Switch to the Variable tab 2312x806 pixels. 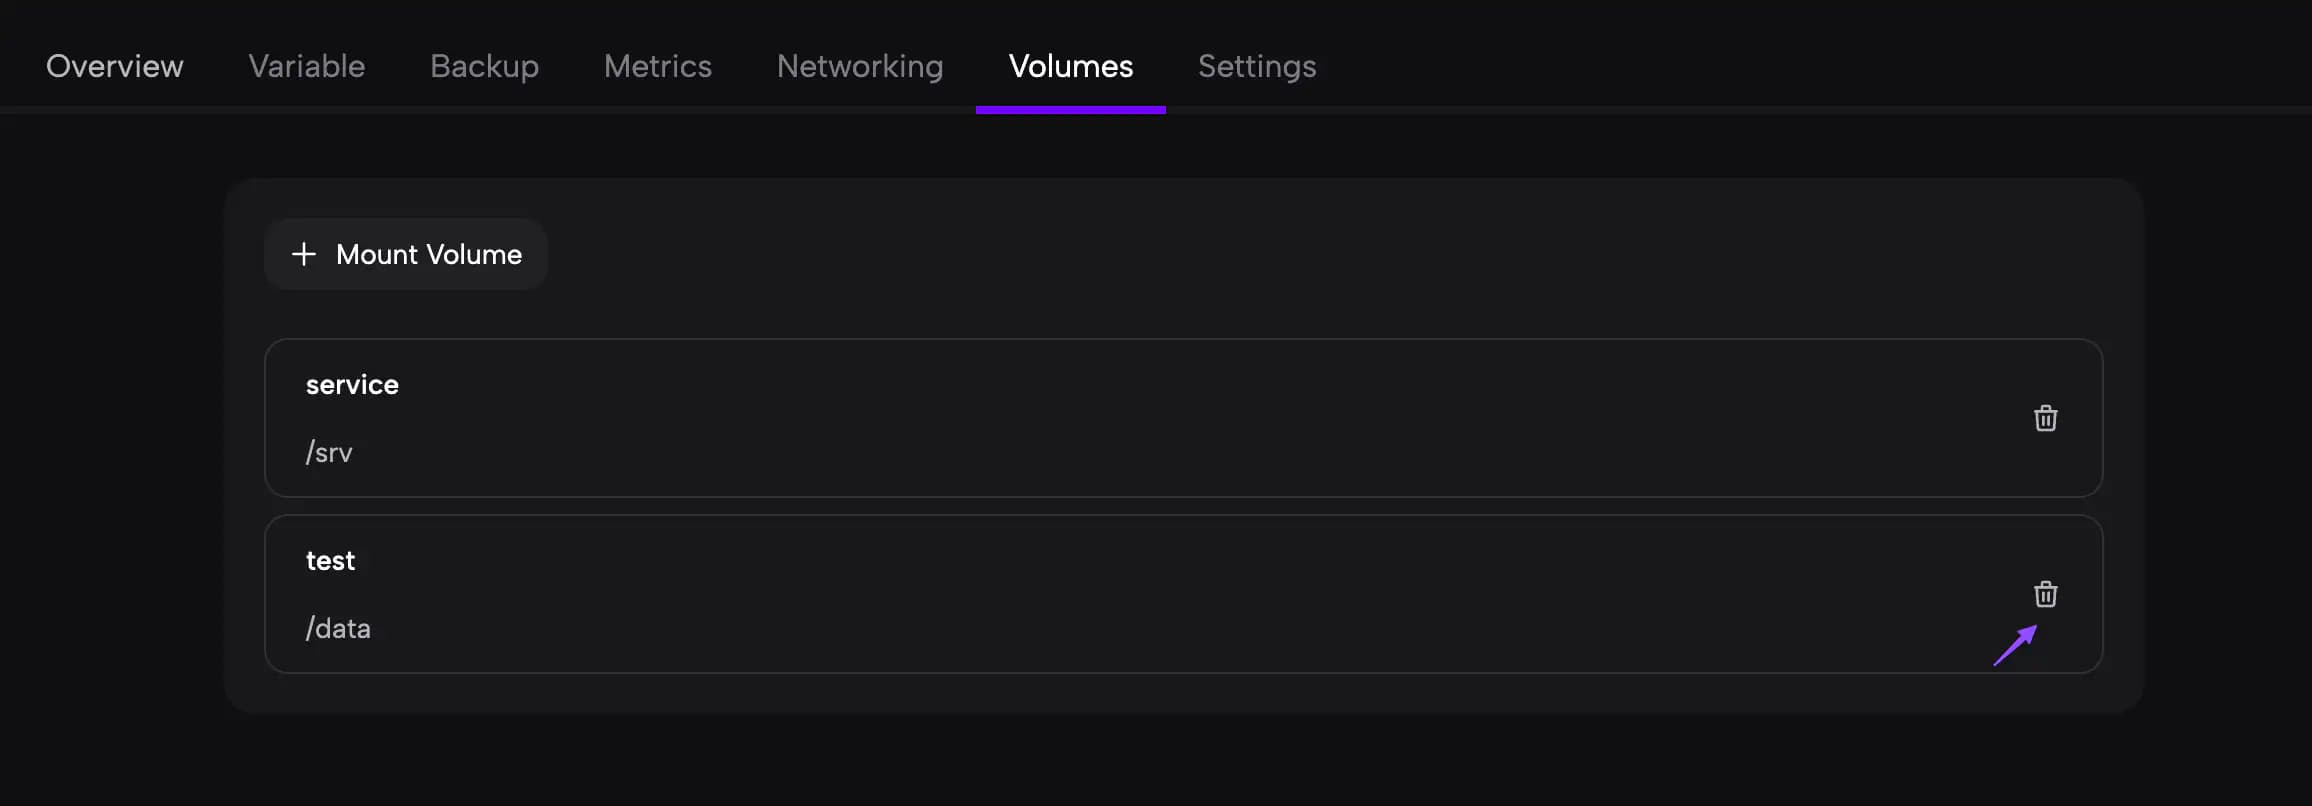point(307,66)
